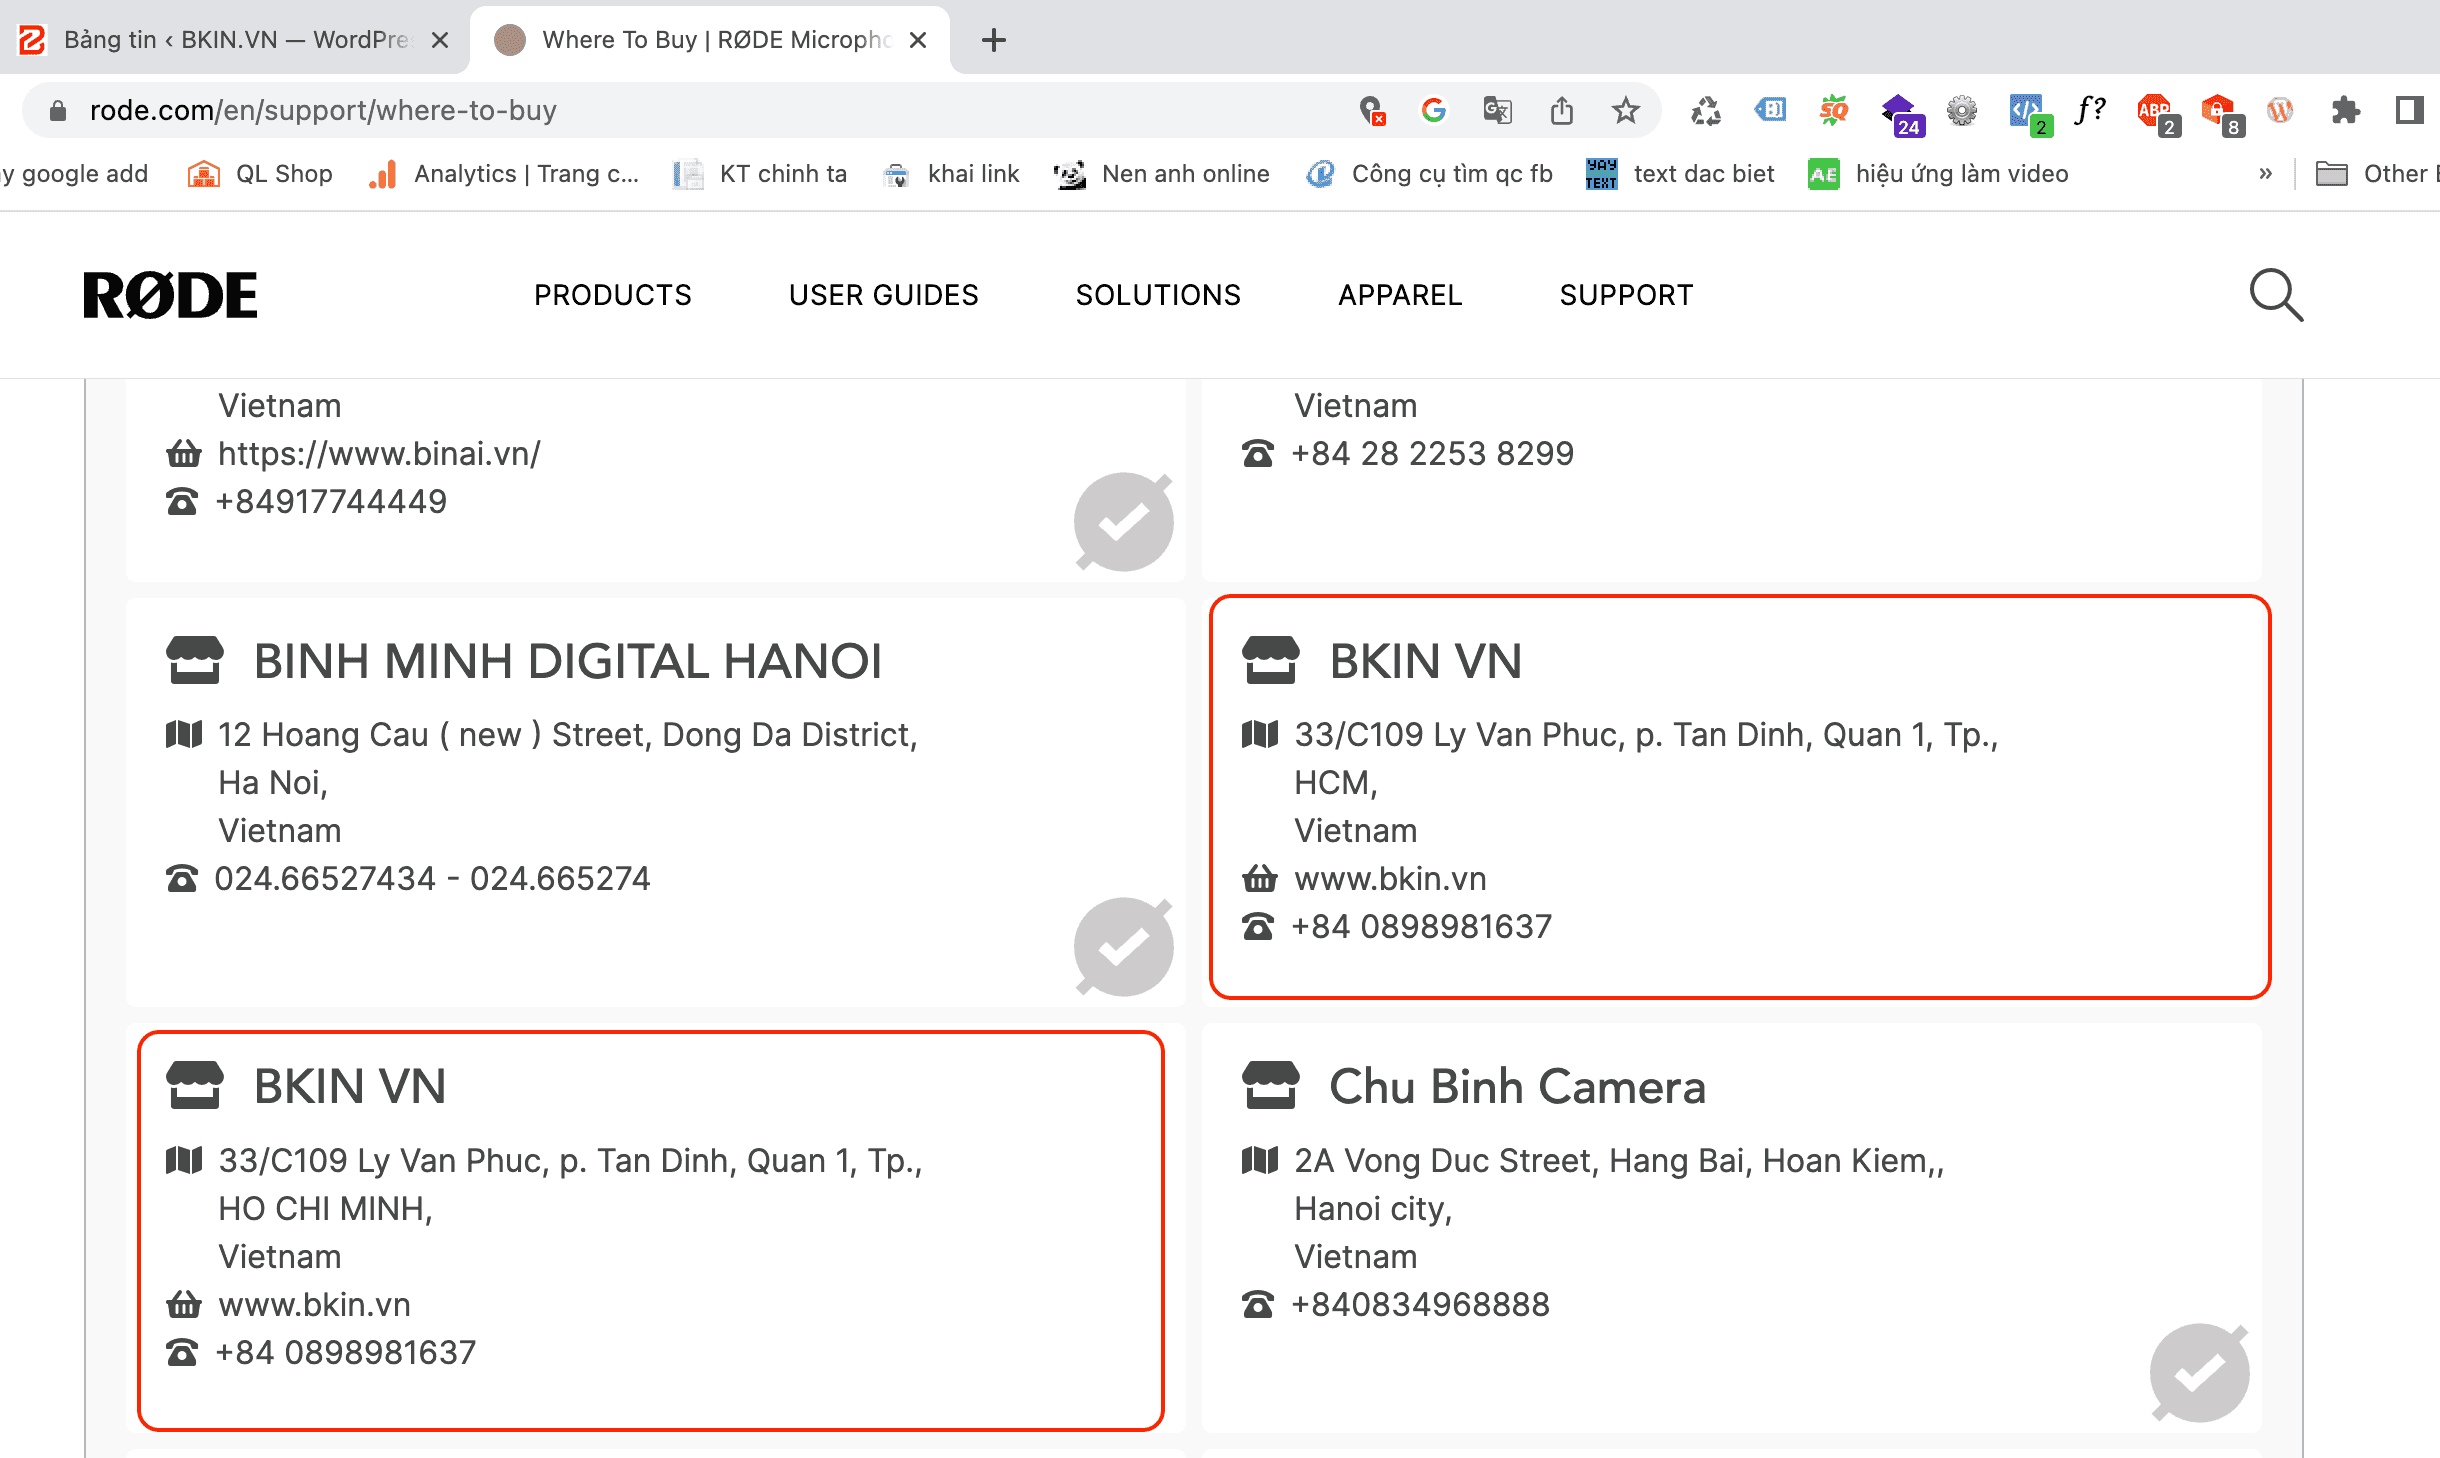The width and height of the screenshot is (2440, 1458).
Task: Click the www.bkin.vn link in the HO CHI MINH card
Action: tap(314, 1305)
